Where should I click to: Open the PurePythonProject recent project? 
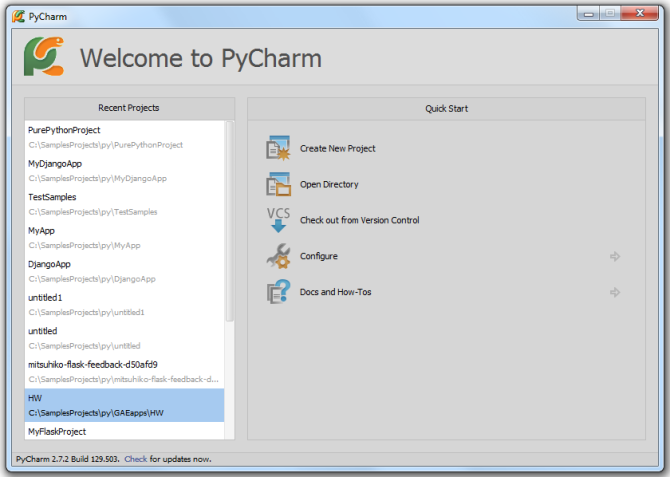pos(124,138)
